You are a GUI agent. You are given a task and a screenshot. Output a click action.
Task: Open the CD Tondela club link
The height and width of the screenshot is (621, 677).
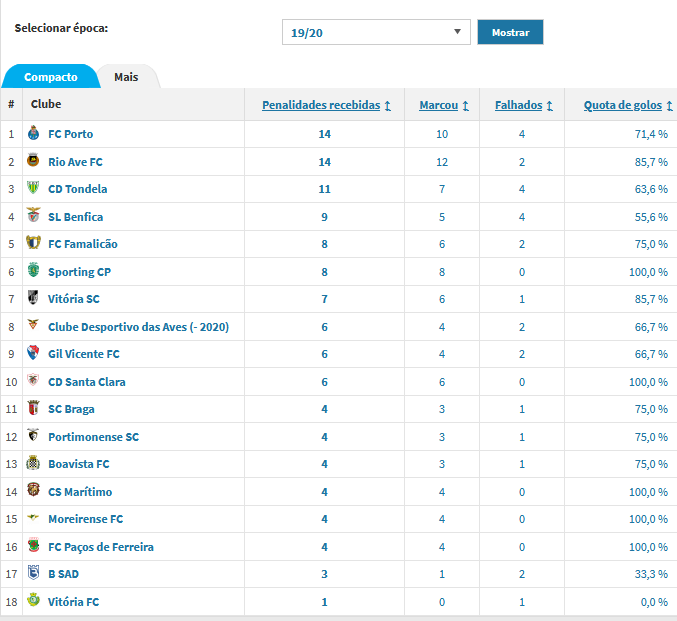[x=78, y=189]
